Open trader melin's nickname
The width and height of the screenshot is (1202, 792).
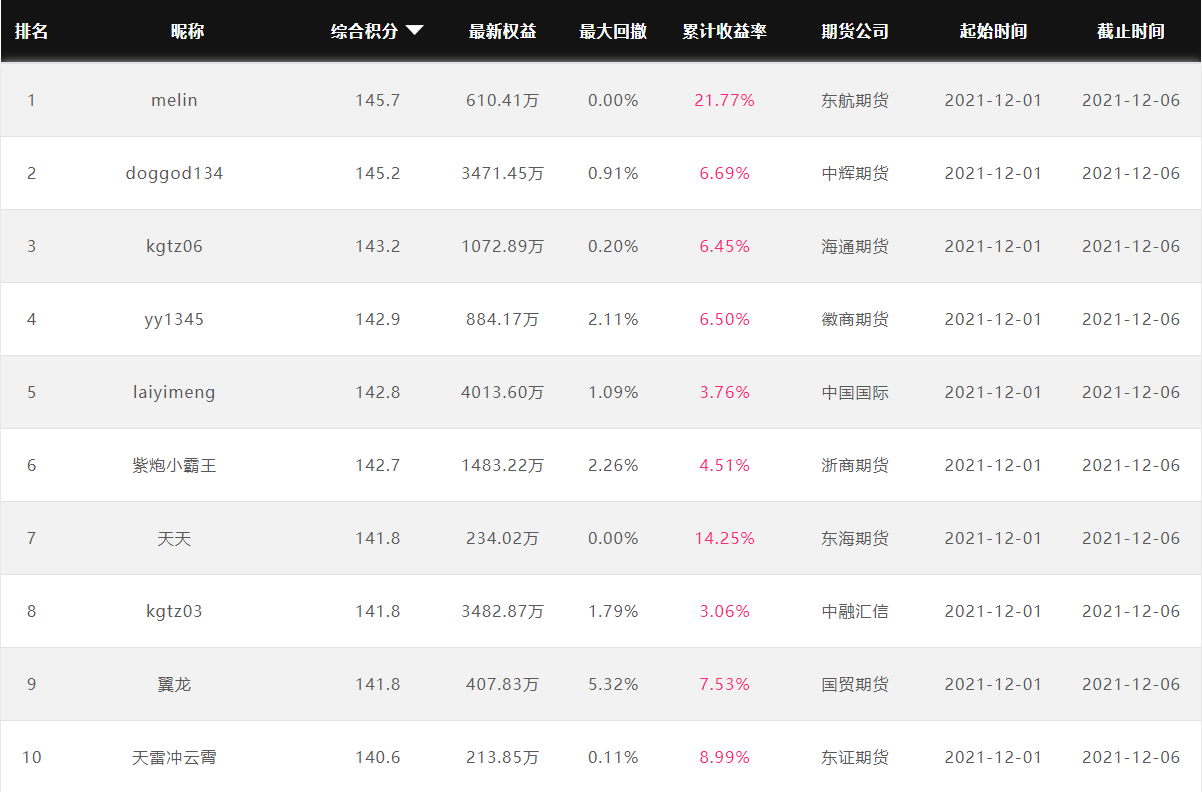coord(174,100)
